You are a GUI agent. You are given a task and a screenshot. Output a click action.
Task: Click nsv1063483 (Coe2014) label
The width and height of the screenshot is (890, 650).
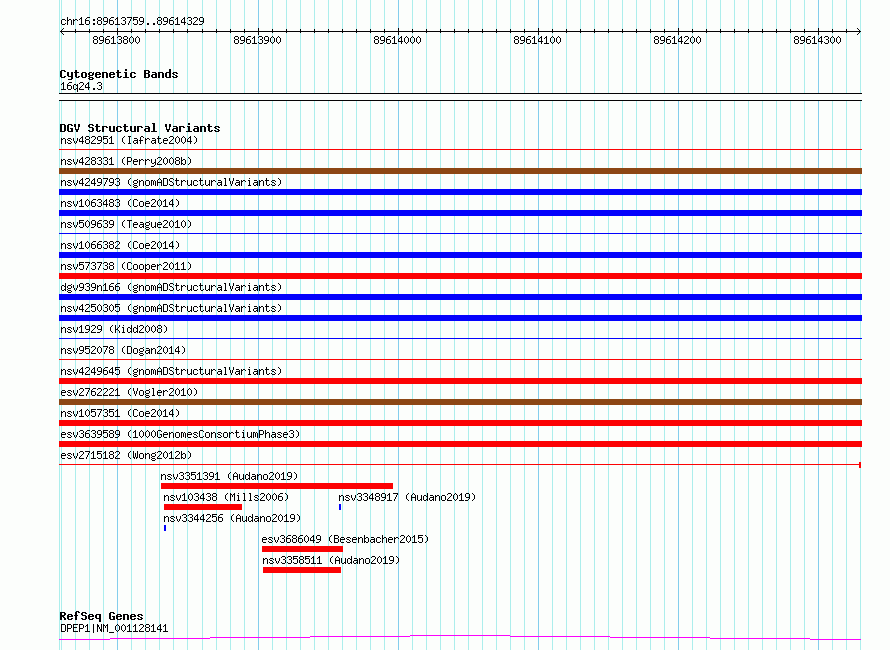pyautogui.click(x=120, y=203)
